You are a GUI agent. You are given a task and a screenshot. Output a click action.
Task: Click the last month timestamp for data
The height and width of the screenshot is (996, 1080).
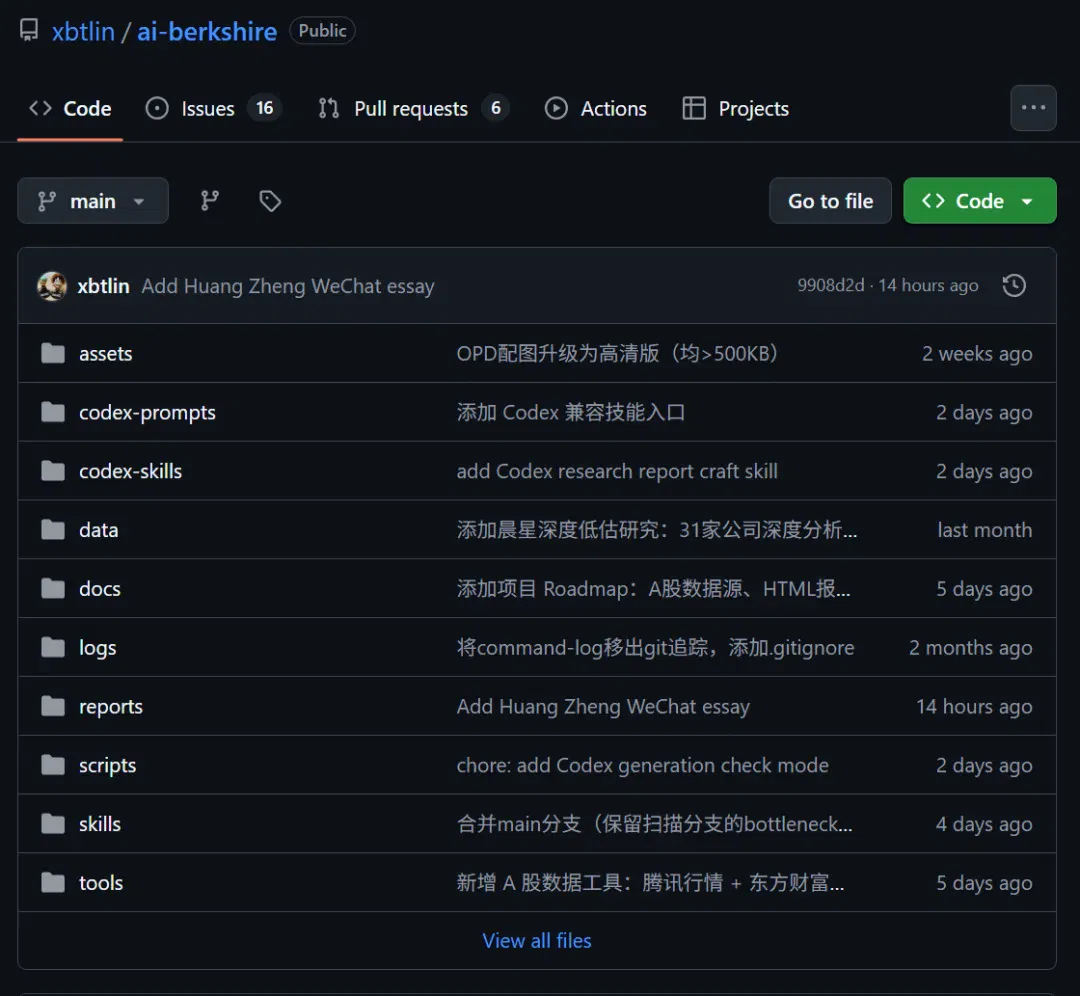(984, 530)
